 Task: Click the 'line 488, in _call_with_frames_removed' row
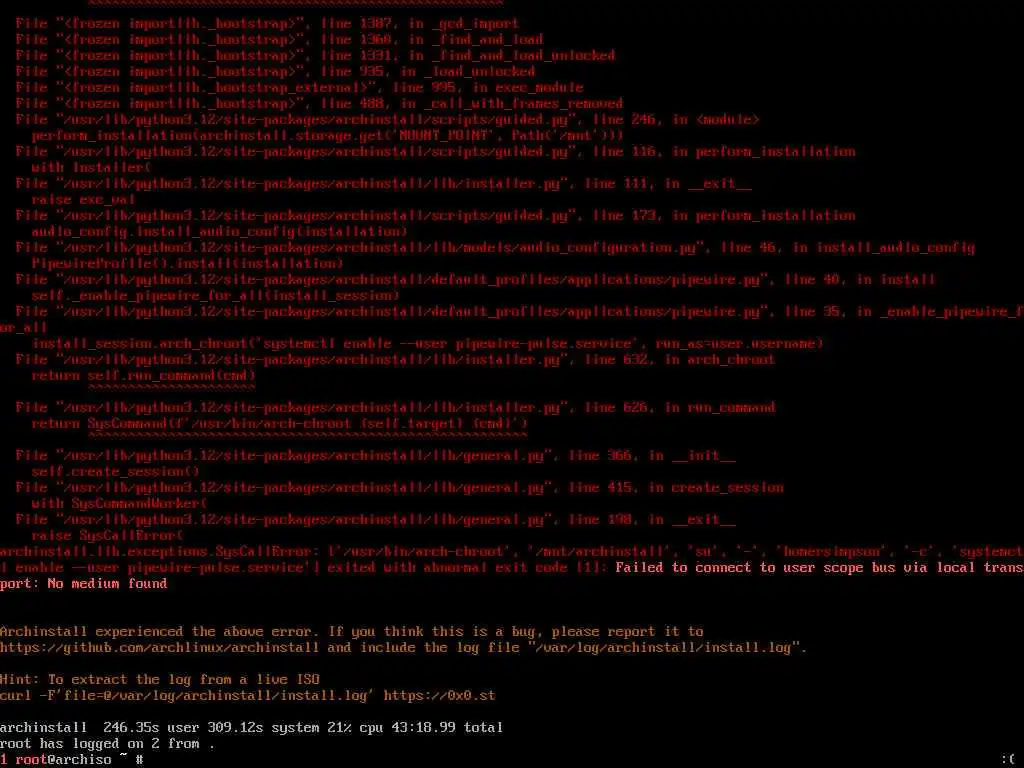pyautogui.click(x=319, y=104)
